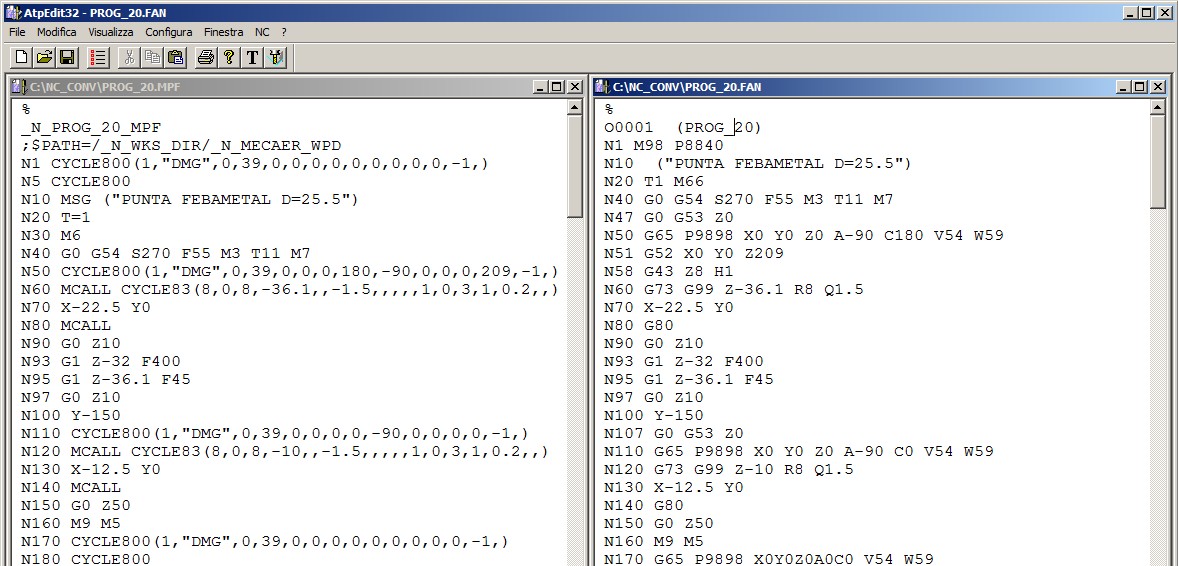Click 'N110 G65 P9898' line in right editor
1178x566 pixels.
799,452
